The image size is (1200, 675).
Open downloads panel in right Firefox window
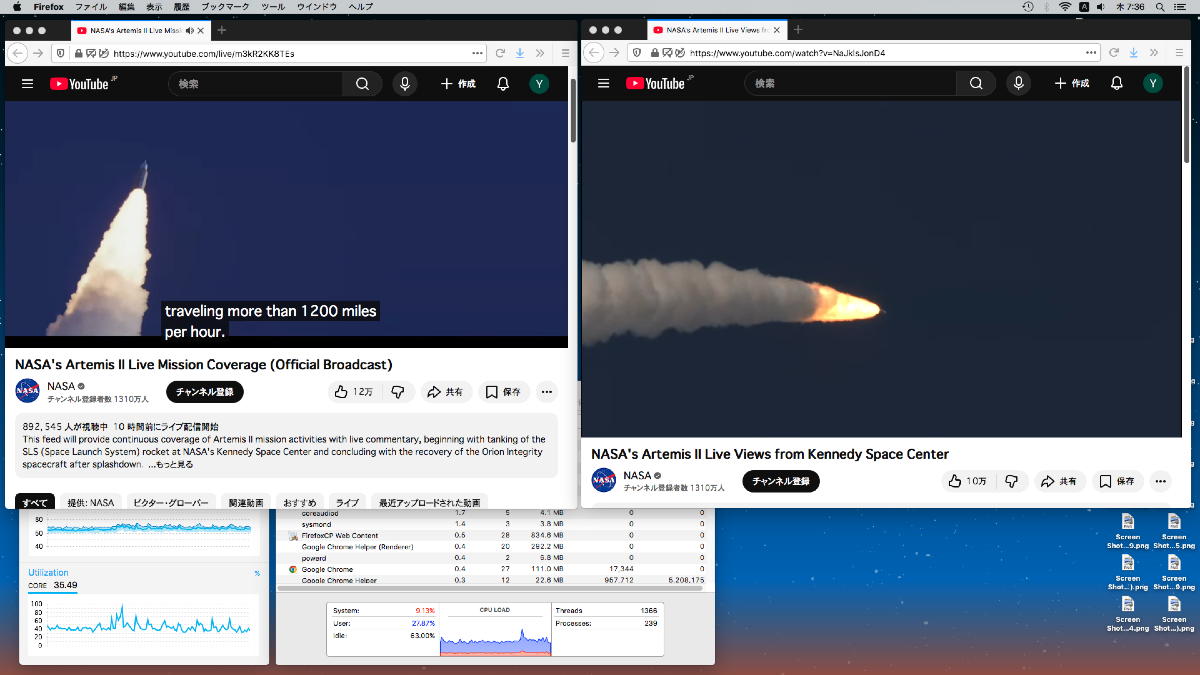(1134, 53)
